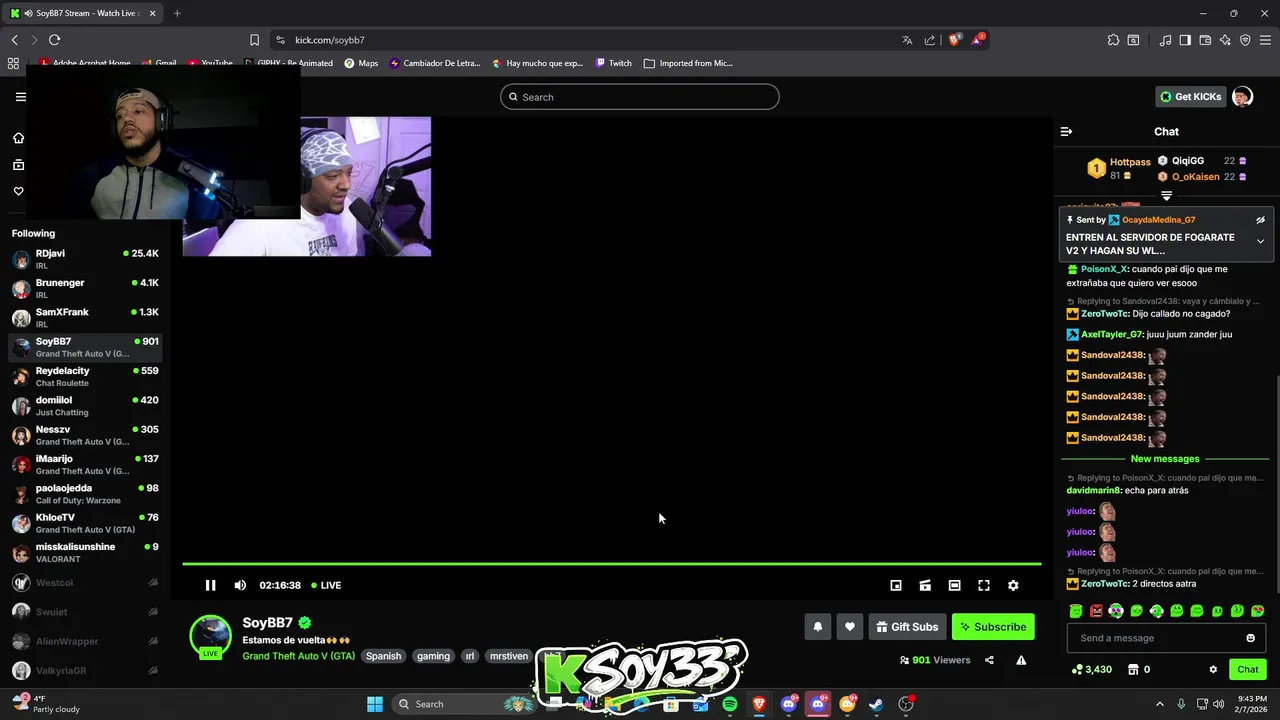Mute the stream volume

pos(240,585)
